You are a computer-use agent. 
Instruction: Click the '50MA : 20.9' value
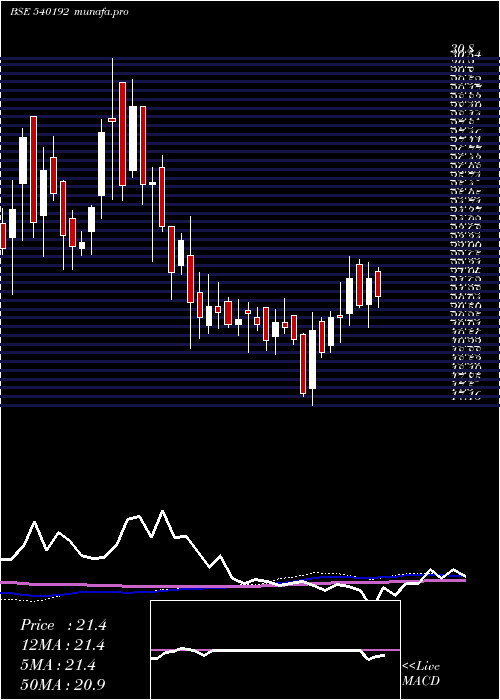(x=62, y=685)
